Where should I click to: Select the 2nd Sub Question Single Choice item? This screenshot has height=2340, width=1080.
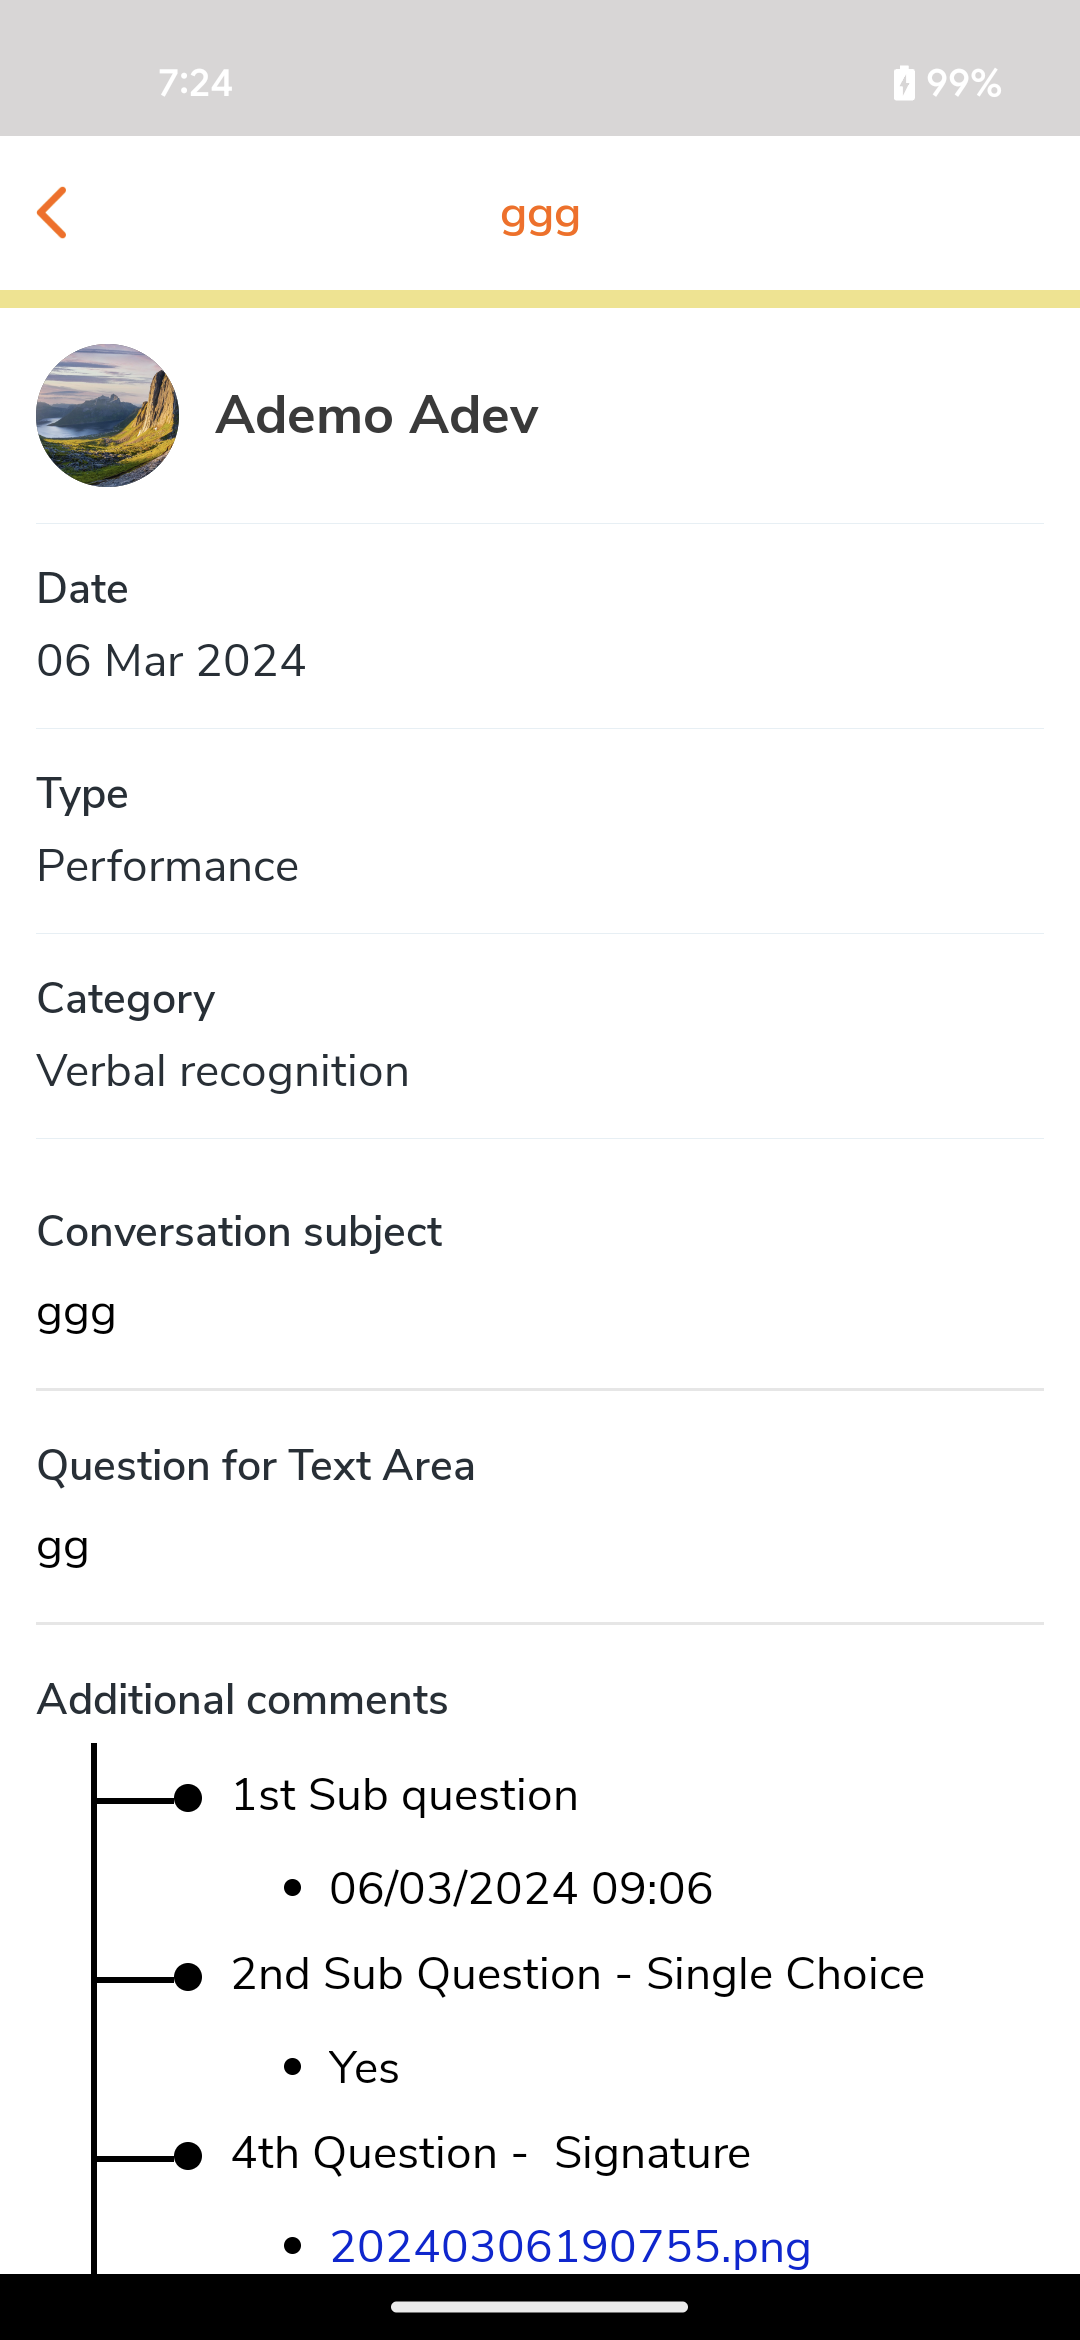click(578, 1975)
